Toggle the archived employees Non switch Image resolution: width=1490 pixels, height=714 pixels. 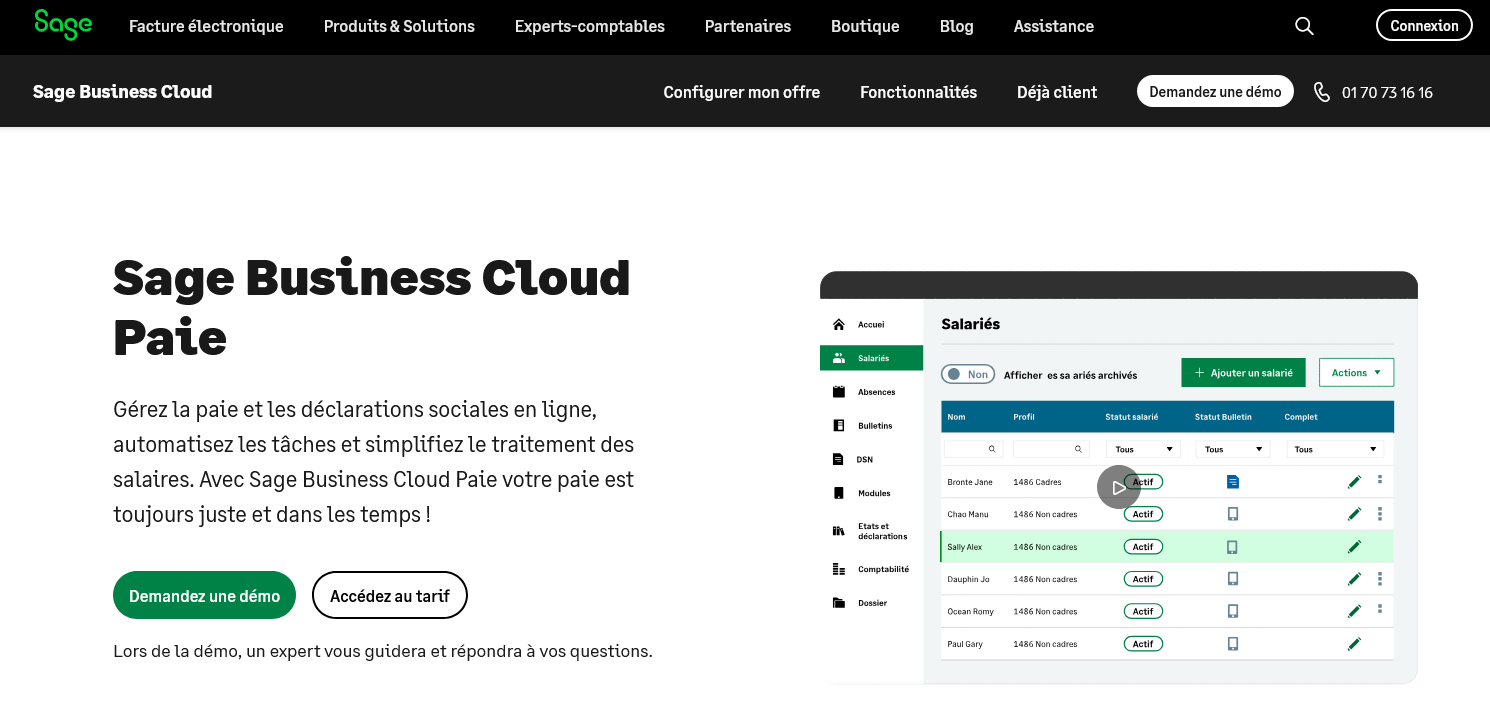(x=968, y=374)
